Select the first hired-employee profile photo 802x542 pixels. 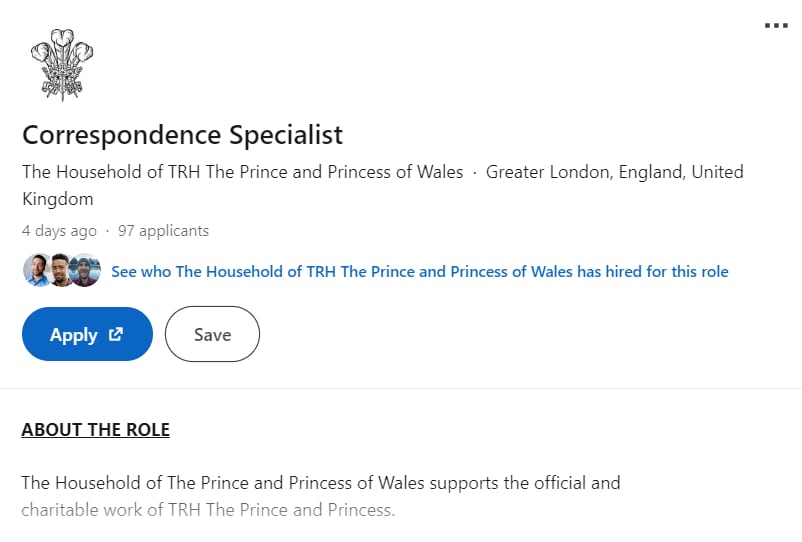coord(37,270)
